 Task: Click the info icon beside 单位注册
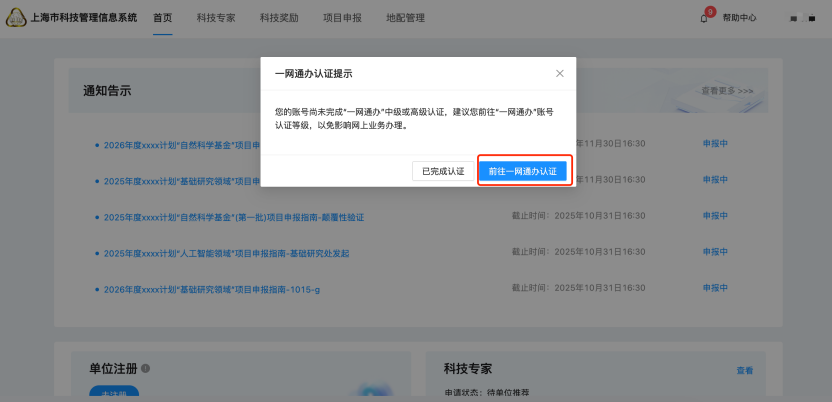pyautogui.click(x=146, y=369)
